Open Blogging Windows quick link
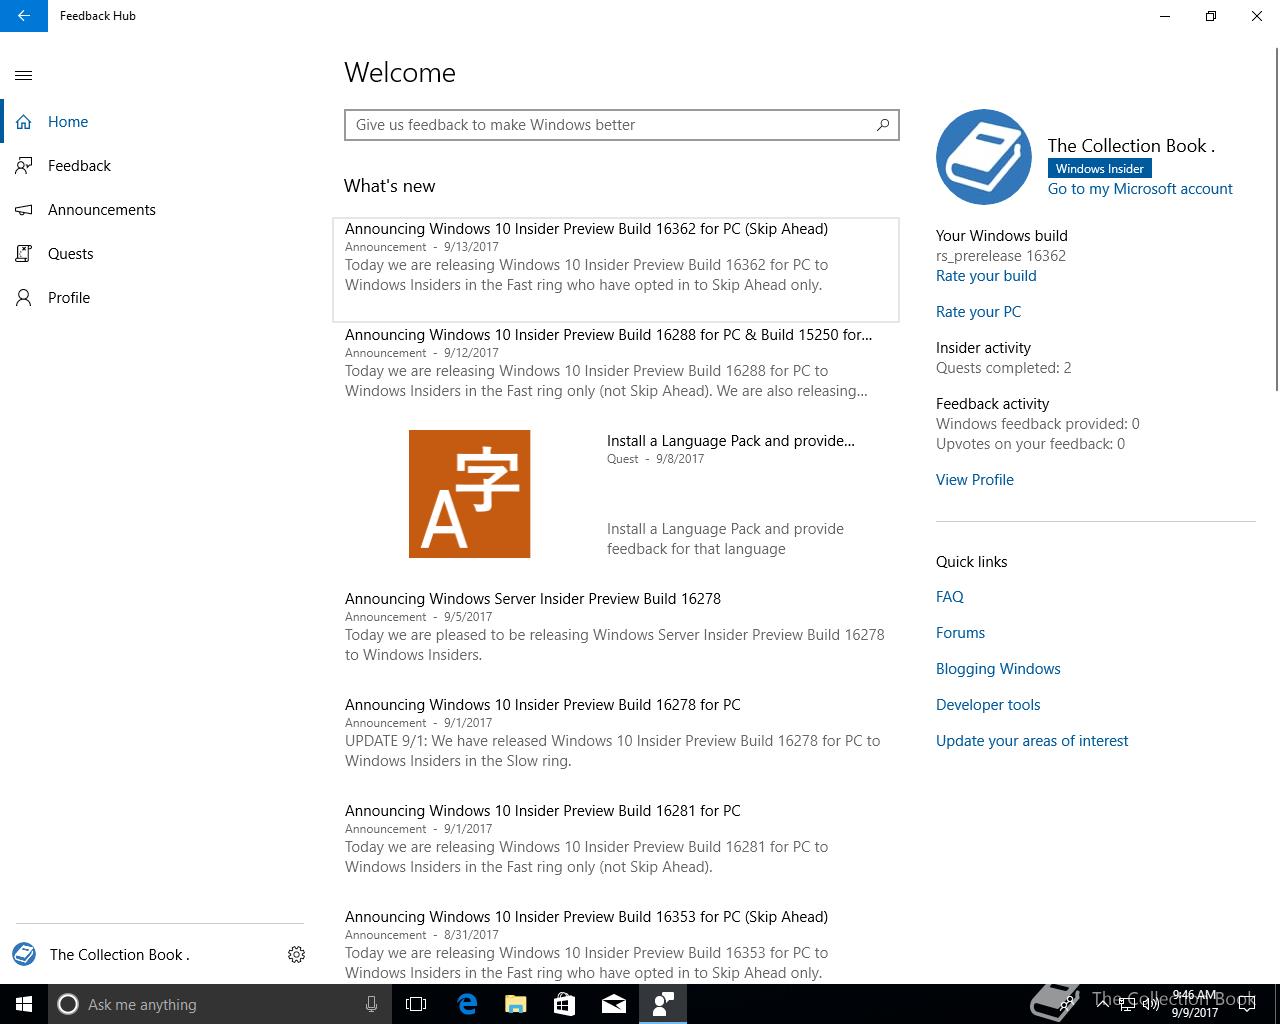Image resolution: width=1280 pixels, height=1024 pixels. [x=998, y=669]
